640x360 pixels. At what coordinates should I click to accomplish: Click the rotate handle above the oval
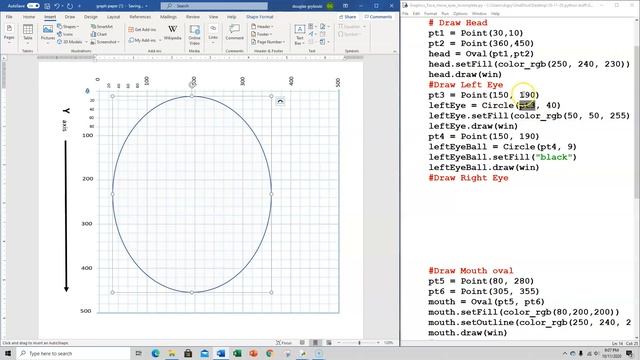point(192,85)
